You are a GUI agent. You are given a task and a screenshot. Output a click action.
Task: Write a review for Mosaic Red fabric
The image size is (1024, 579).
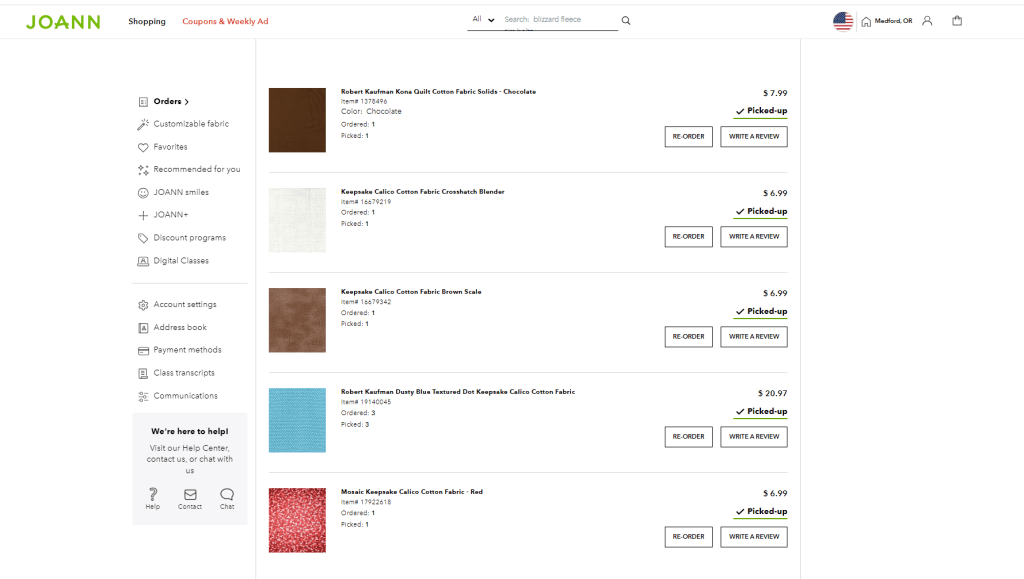click(753, 537)
